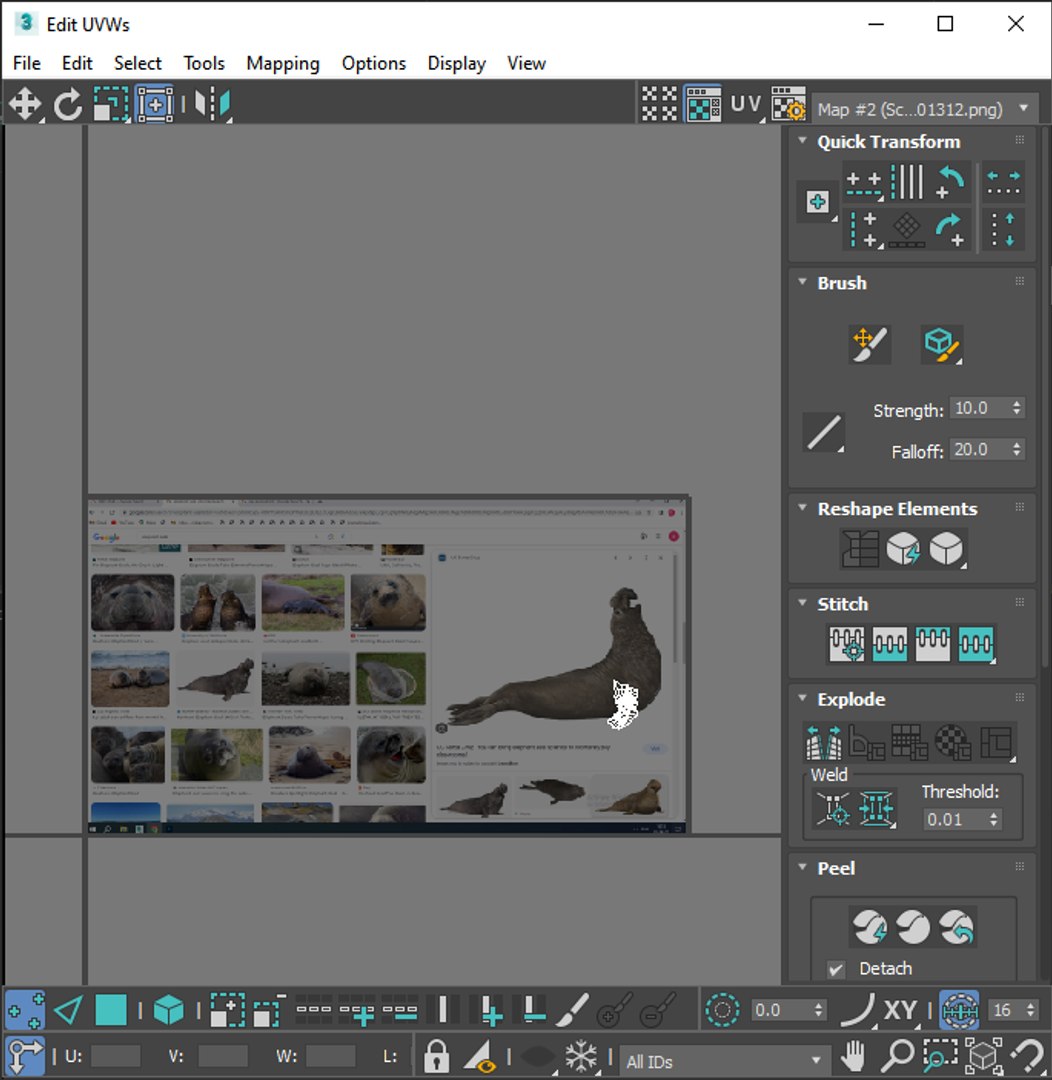Click the Break icon in Explode
The image size is (1052, 1080).
(824, 742)
